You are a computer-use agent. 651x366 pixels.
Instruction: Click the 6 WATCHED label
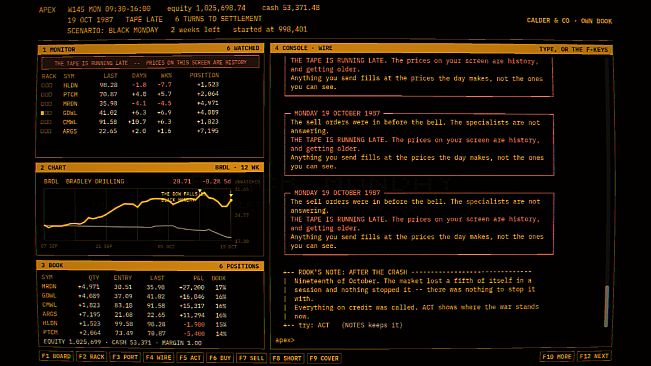click(x=243, y=48)
